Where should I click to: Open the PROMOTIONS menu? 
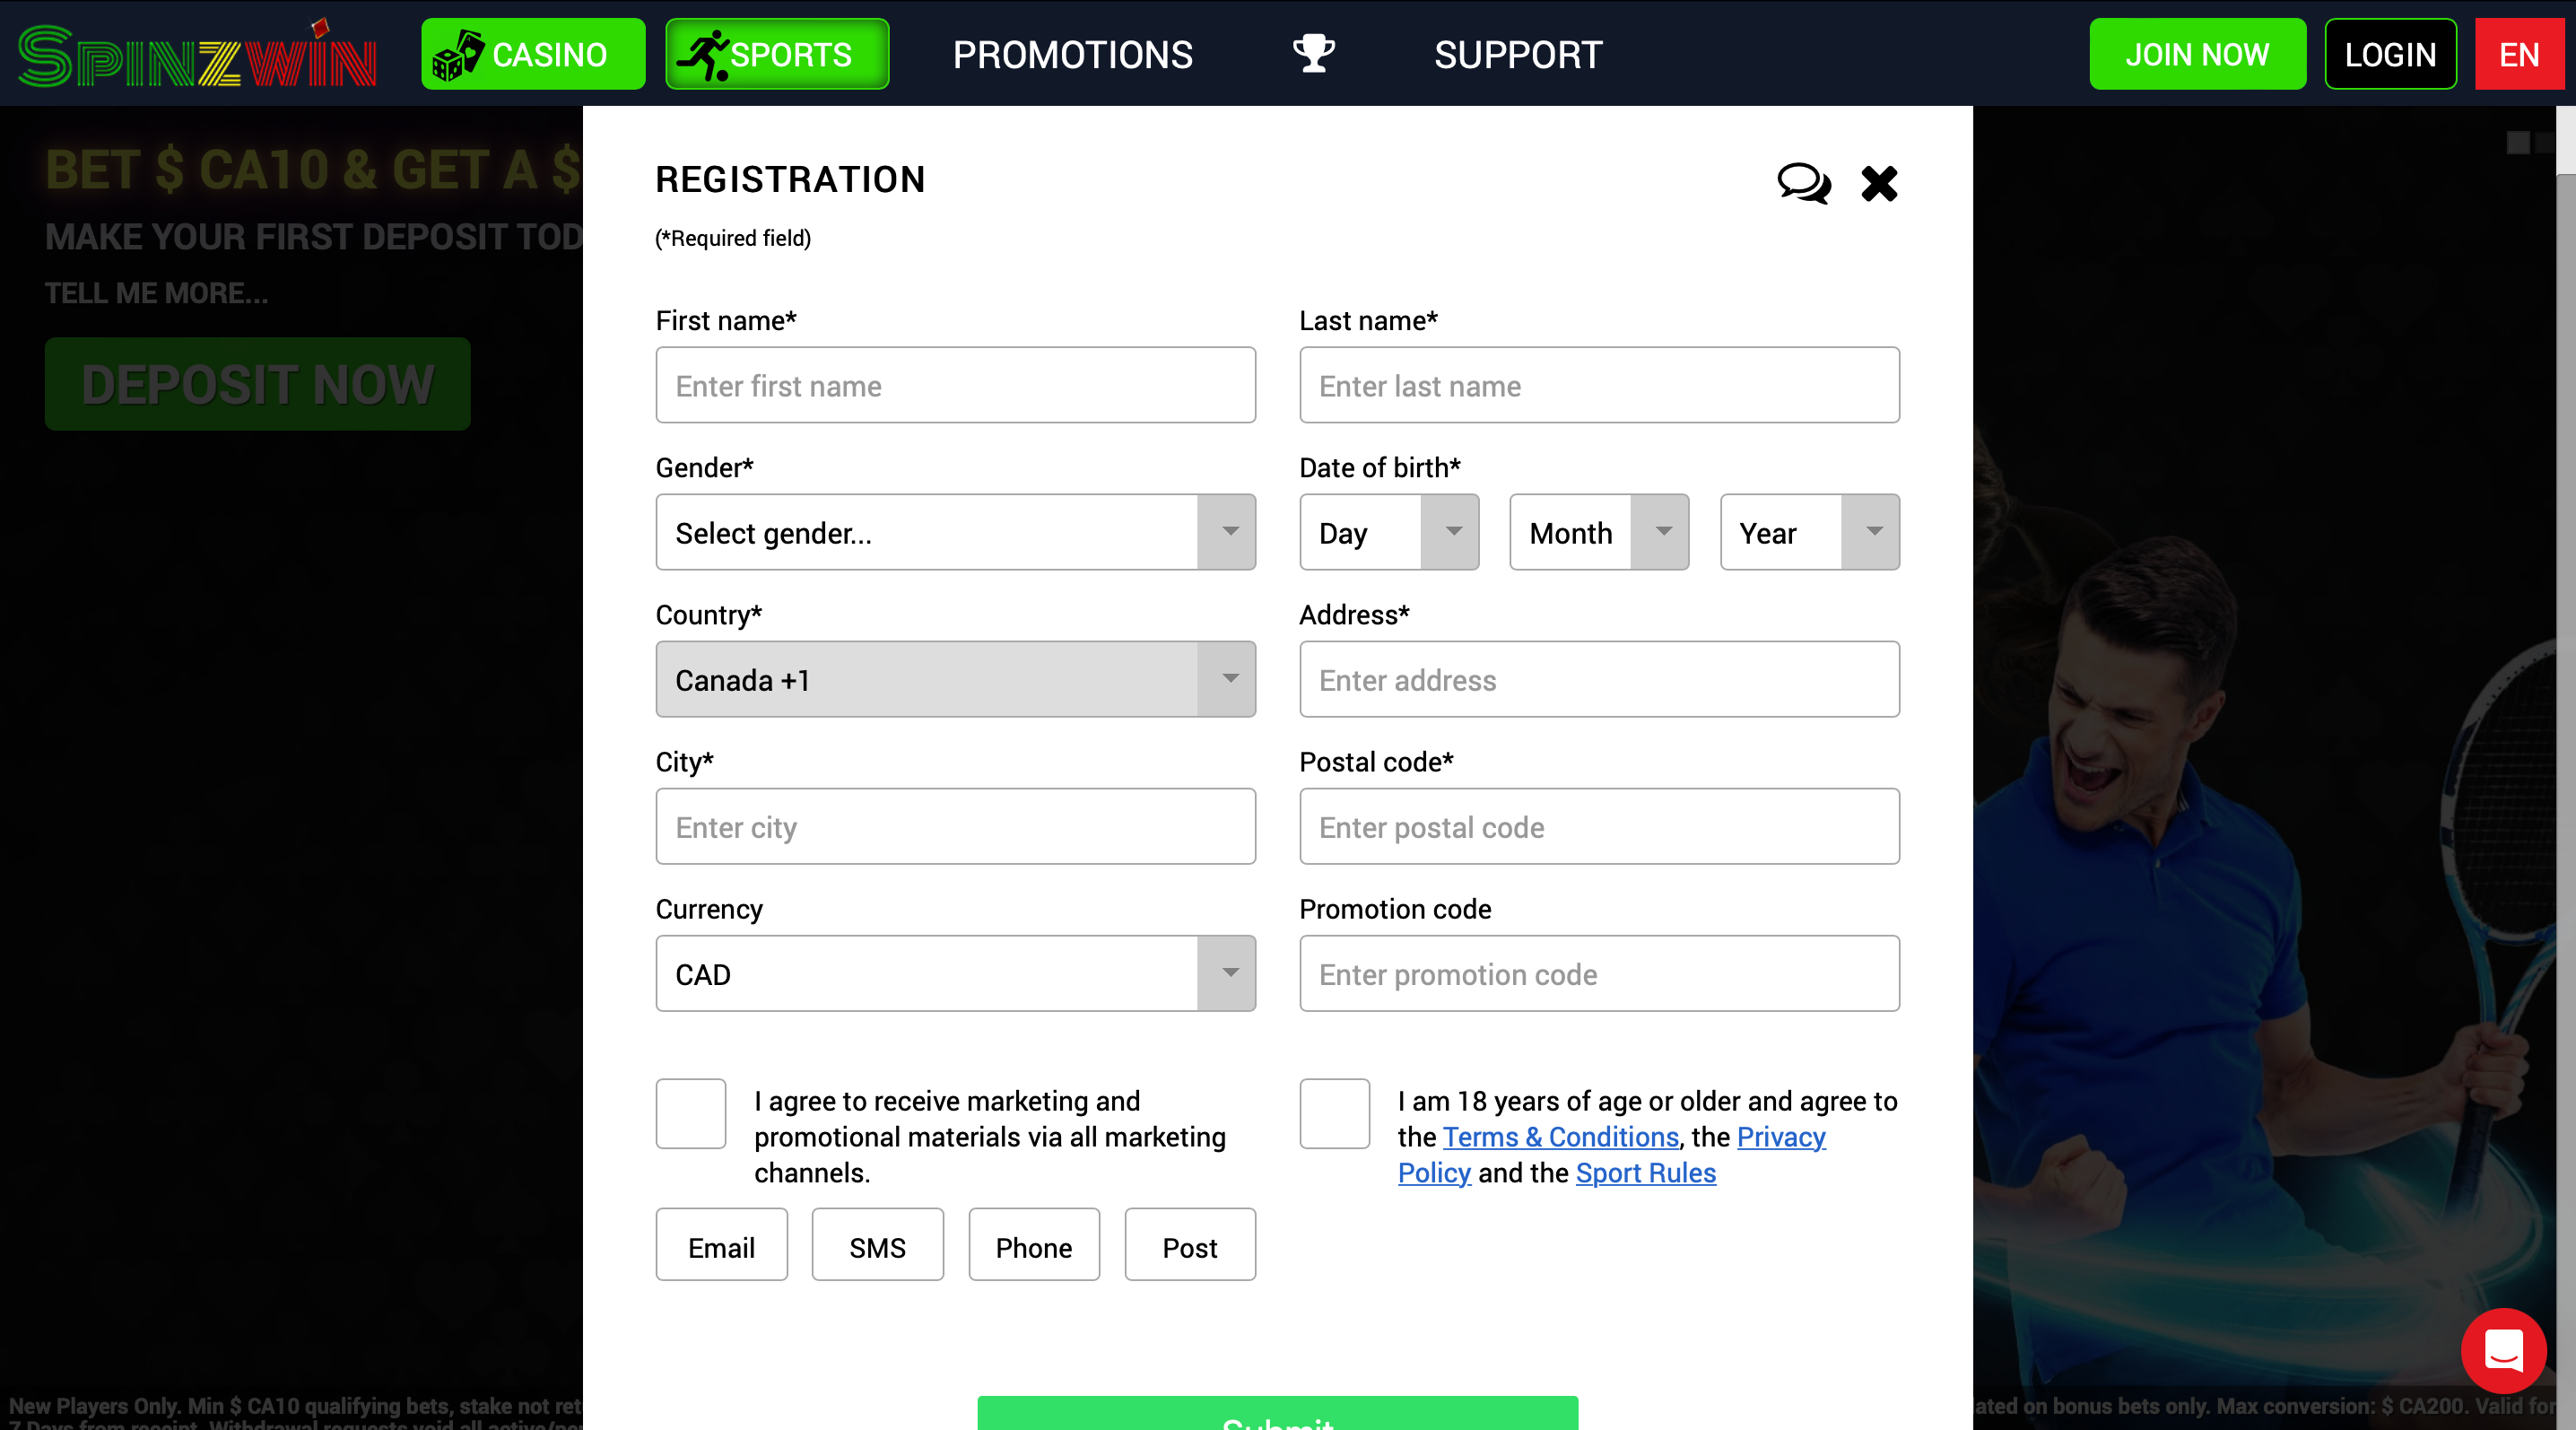(x=1071, y=54)
